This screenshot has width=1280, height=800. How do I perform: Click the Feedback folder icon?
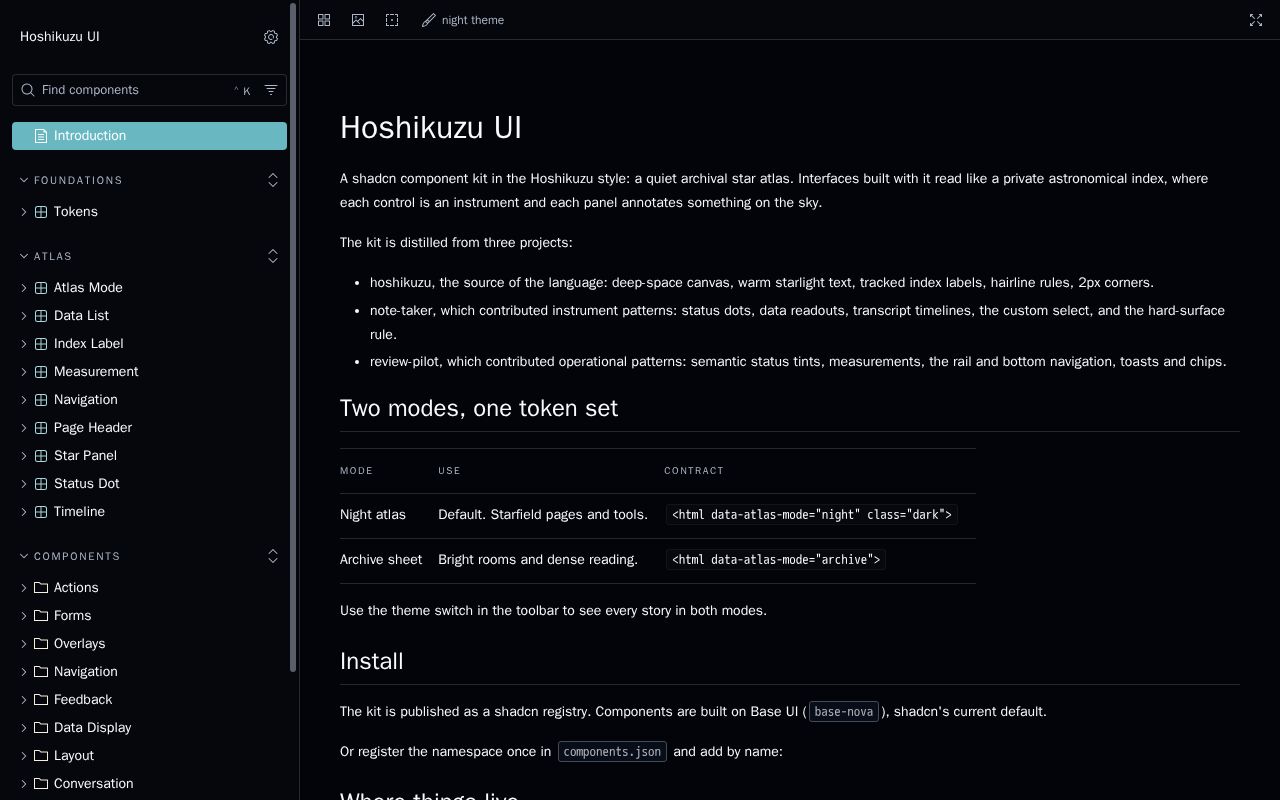pos(41,700)
